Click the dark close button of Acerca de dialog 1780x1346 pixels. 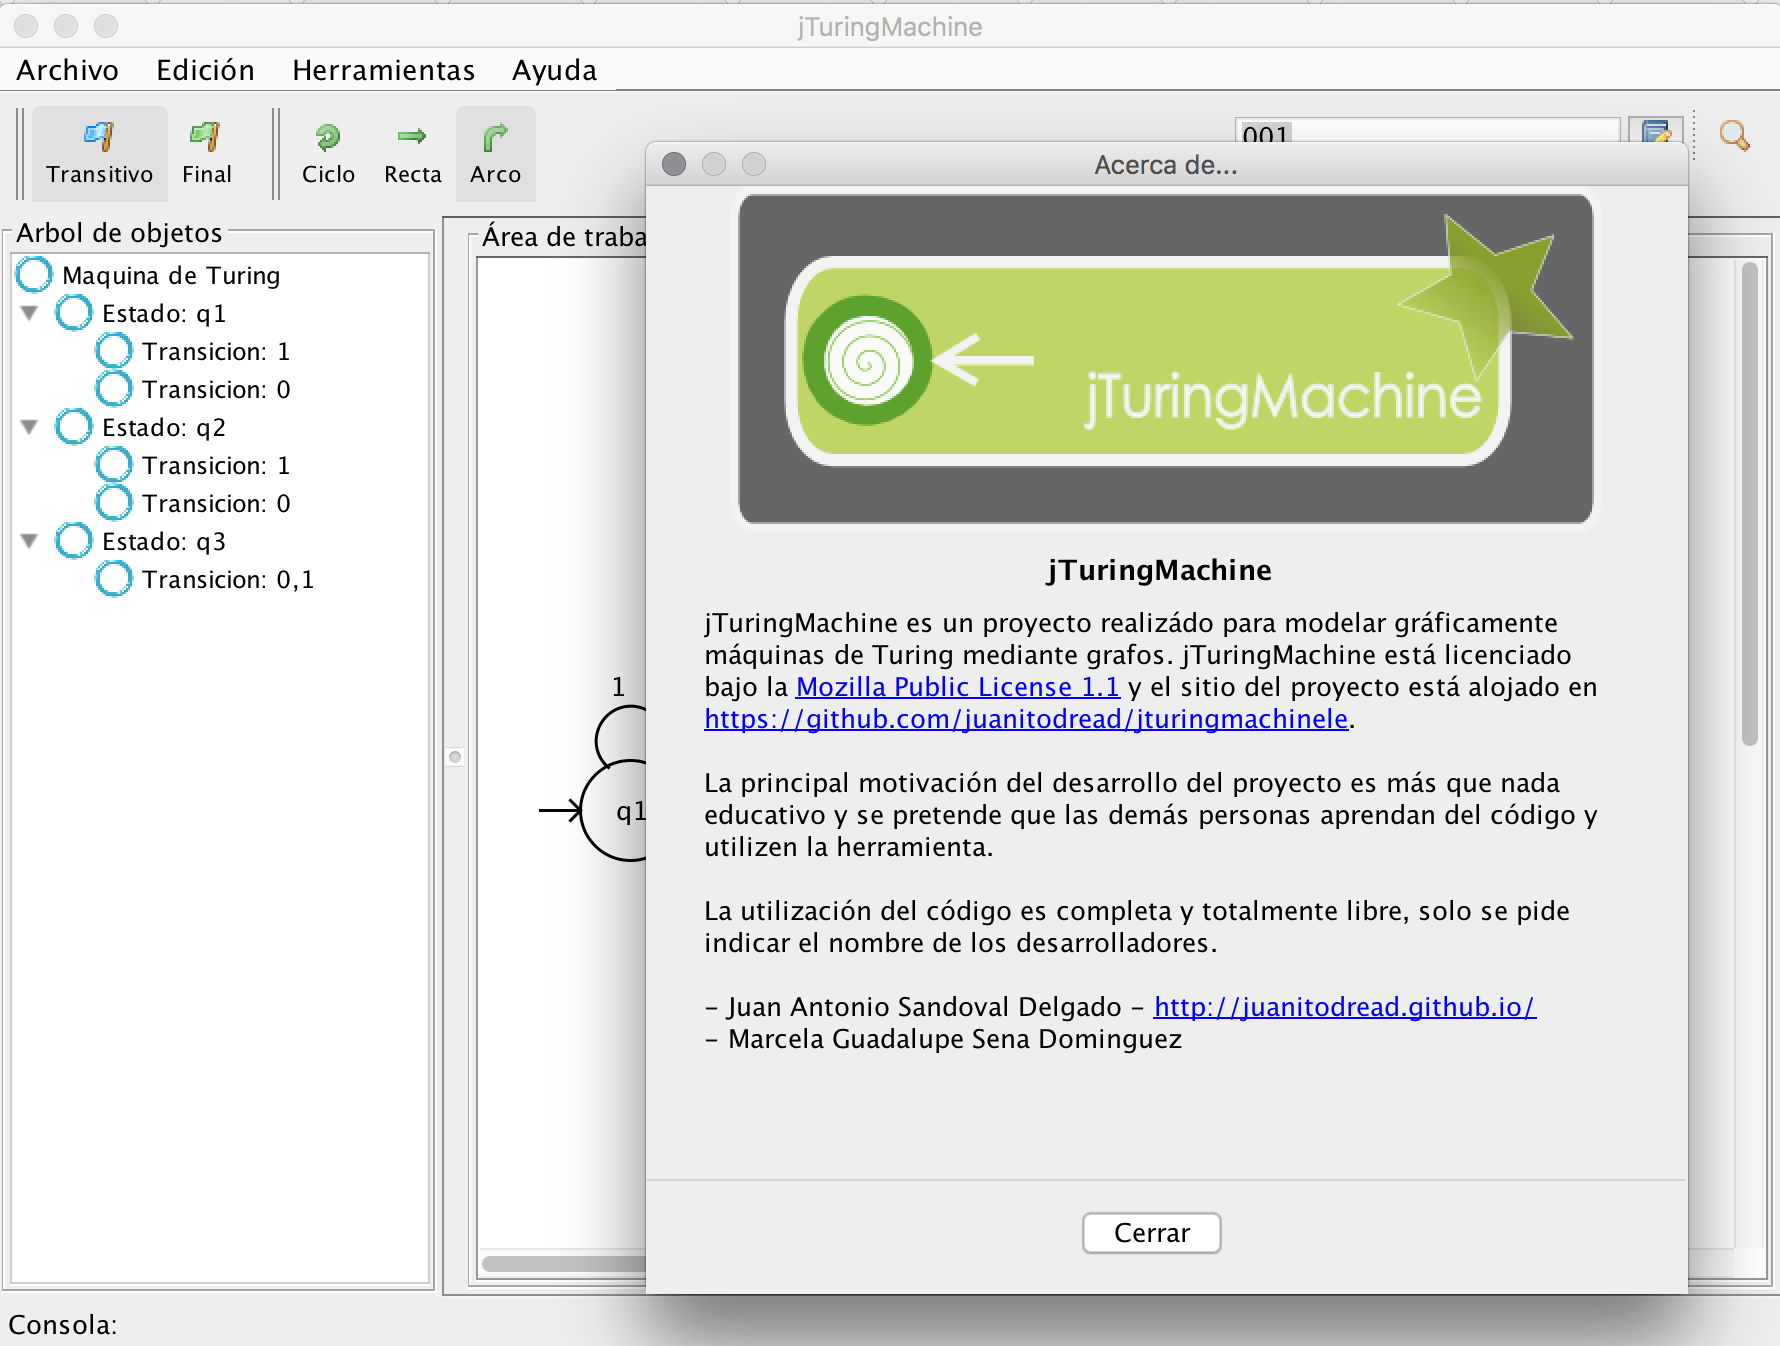click(x=674, y=164)
